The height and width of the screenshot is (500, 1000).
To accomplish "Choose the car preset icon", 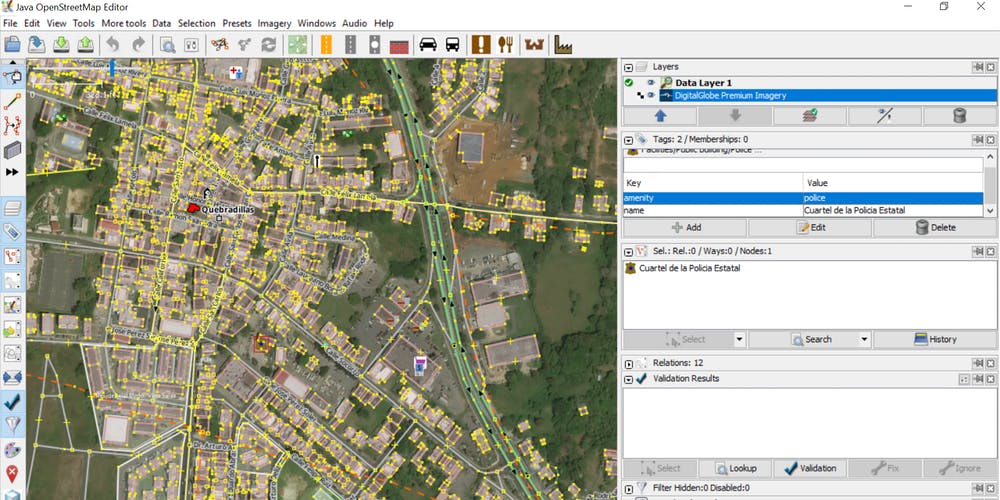I will coord(428,44).
